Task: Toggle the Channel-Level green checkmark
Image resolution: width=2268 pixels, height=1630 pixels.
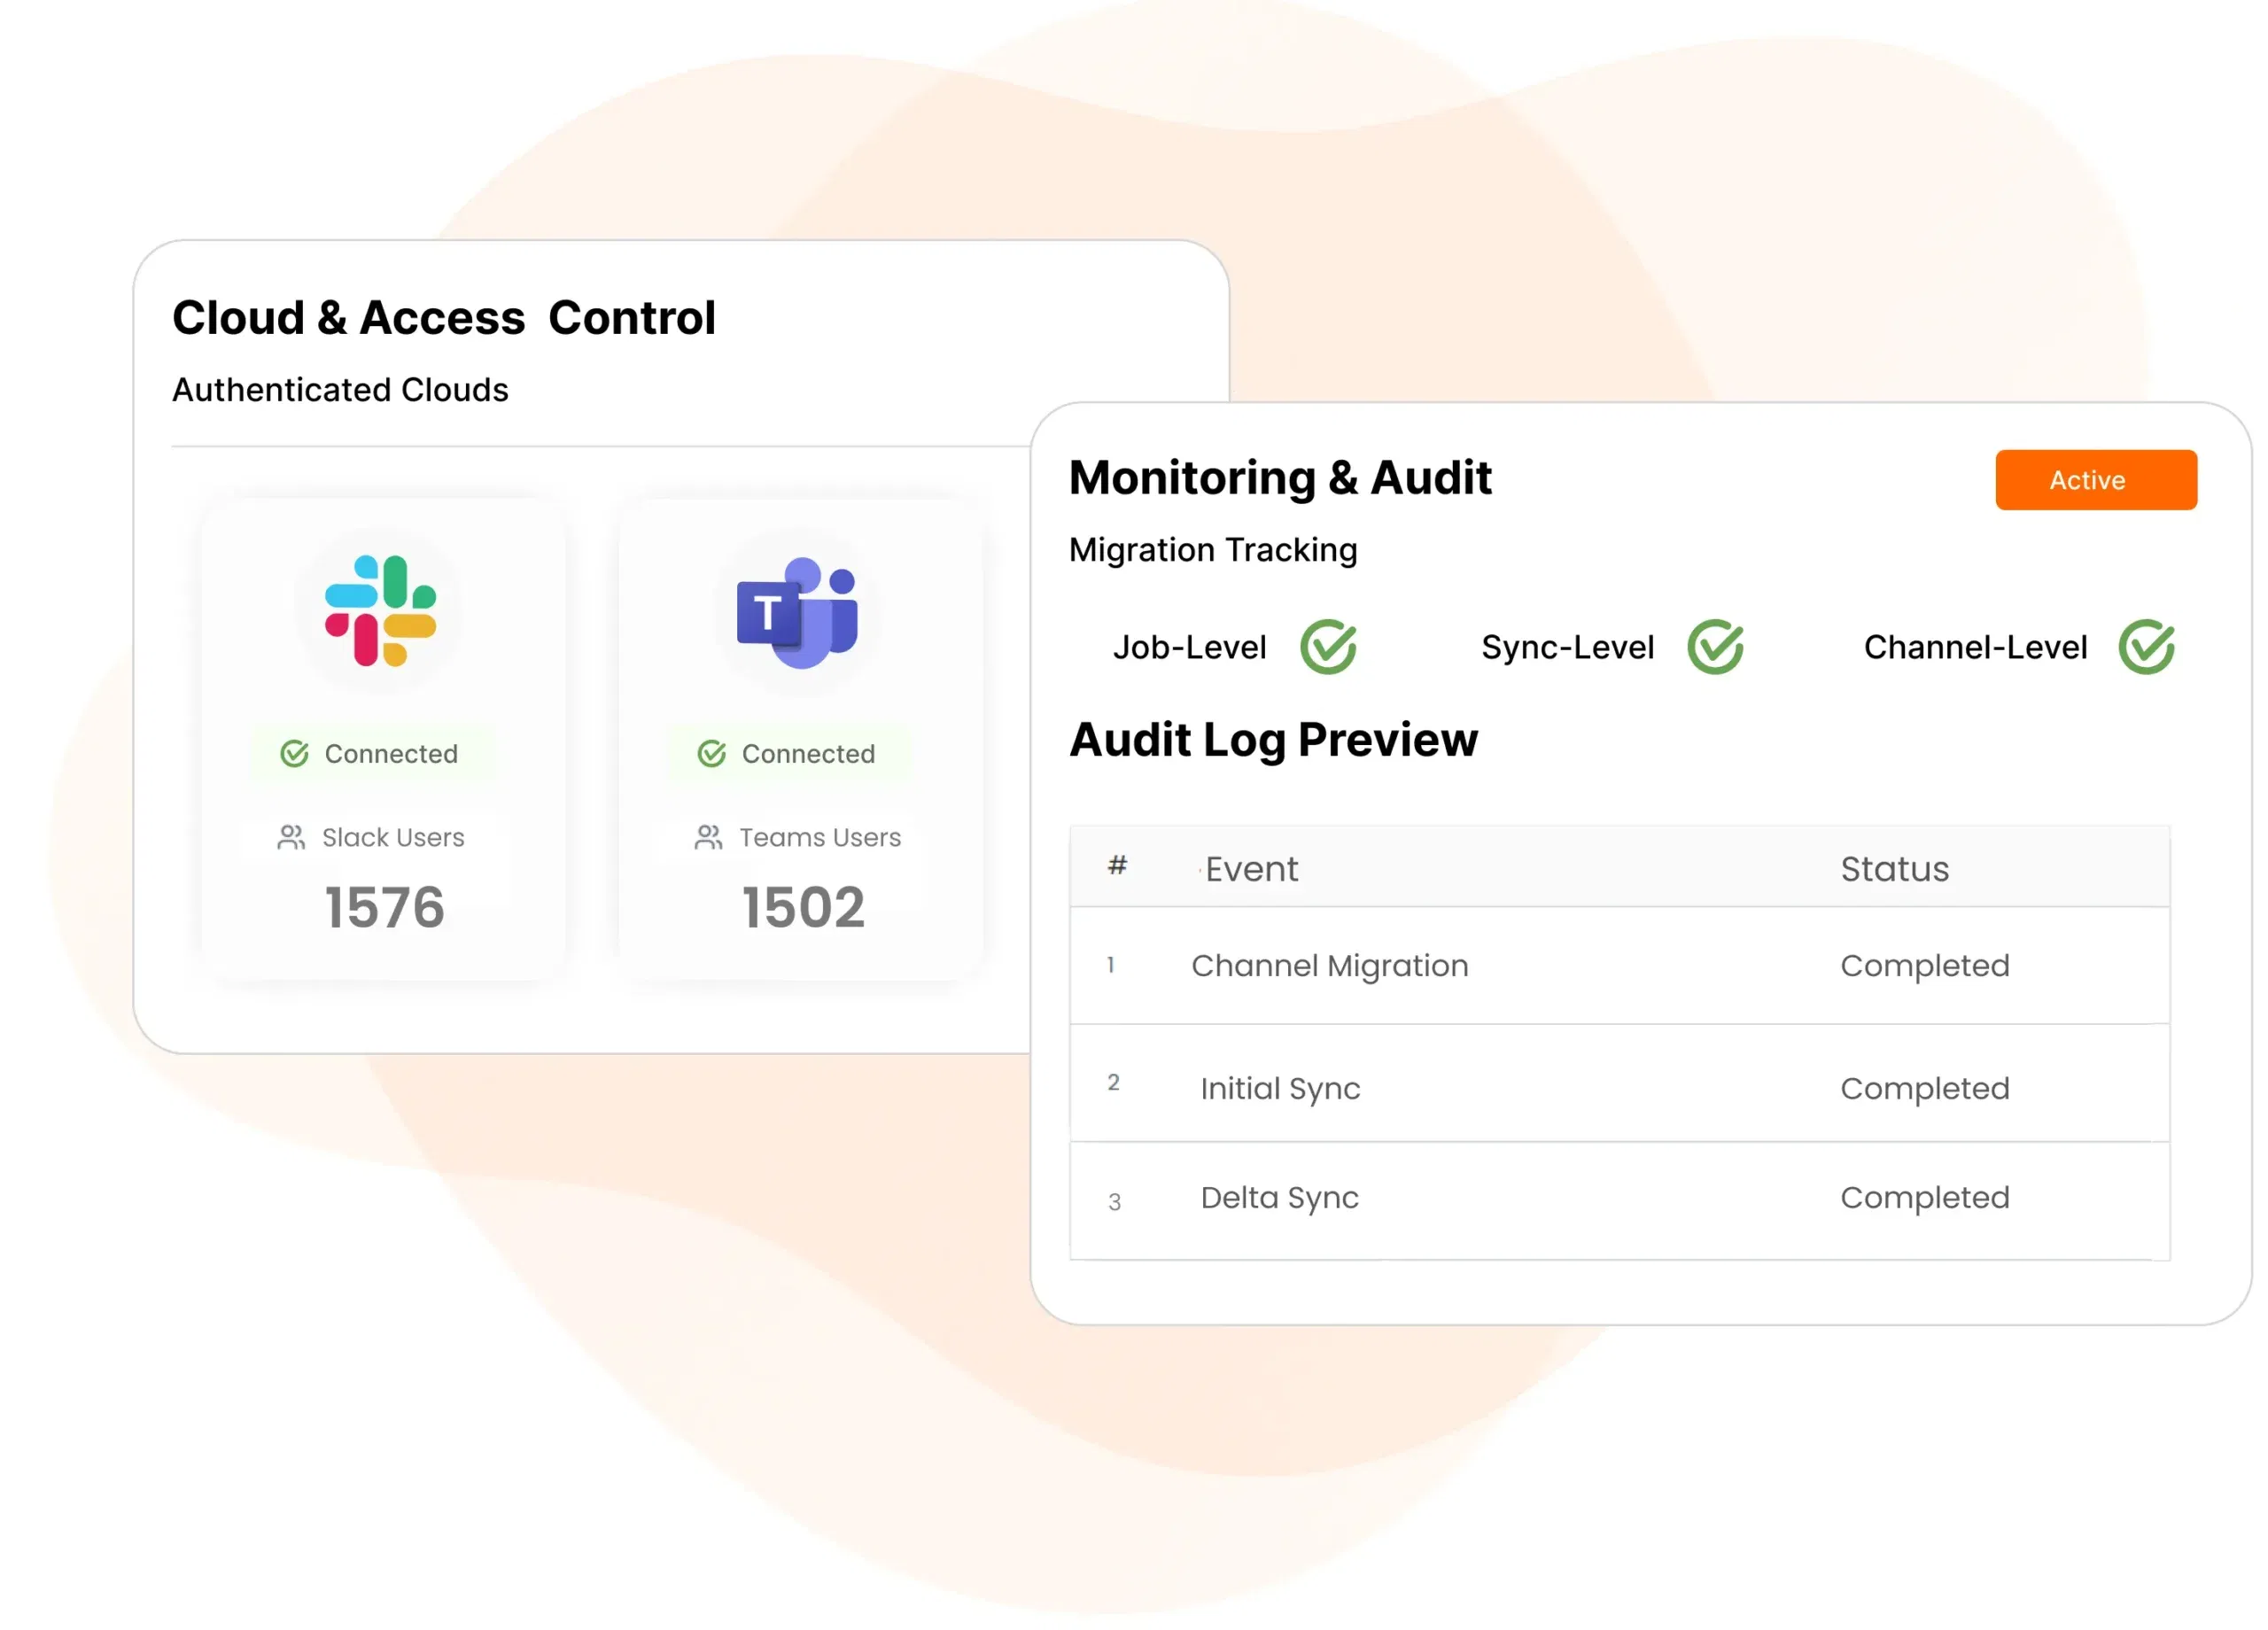Action: 2146,647
